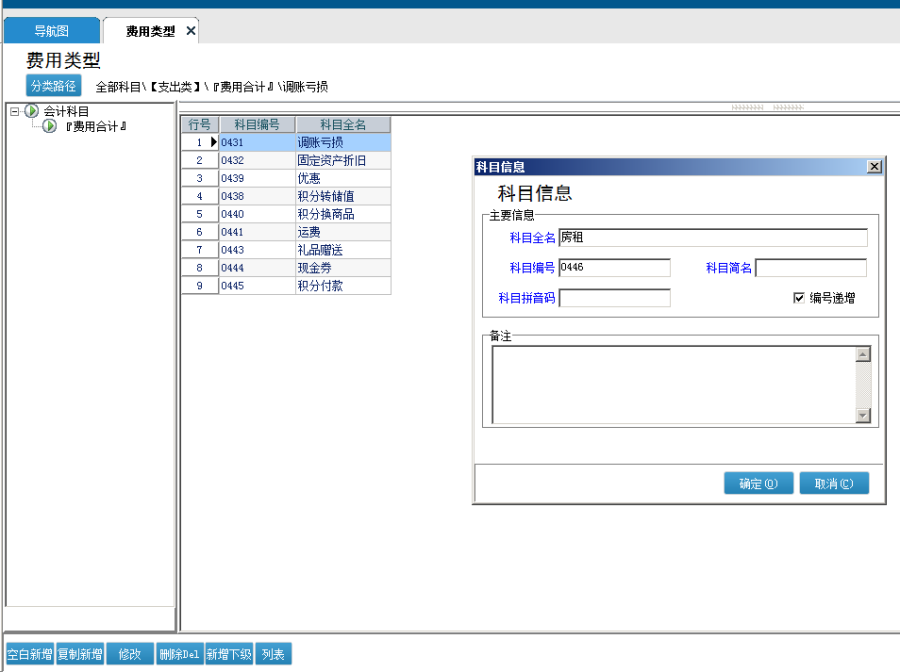900x672 pixels.
Task: Click the code cell 0438
Action: [x=257, y=196]
